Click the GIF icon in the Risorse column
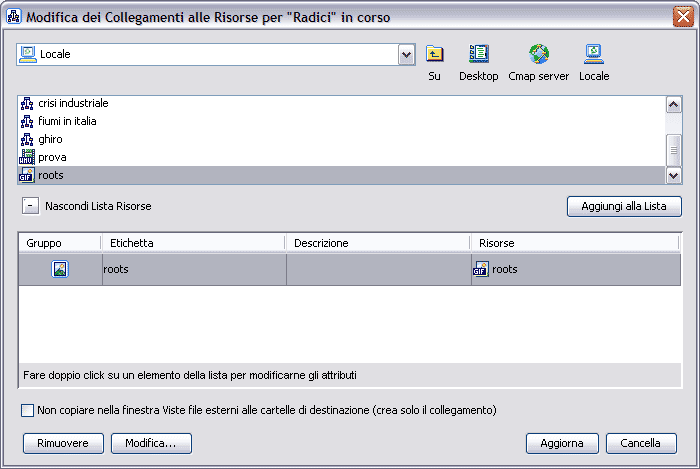The image size is (700, 469). [x=481, y=269]
